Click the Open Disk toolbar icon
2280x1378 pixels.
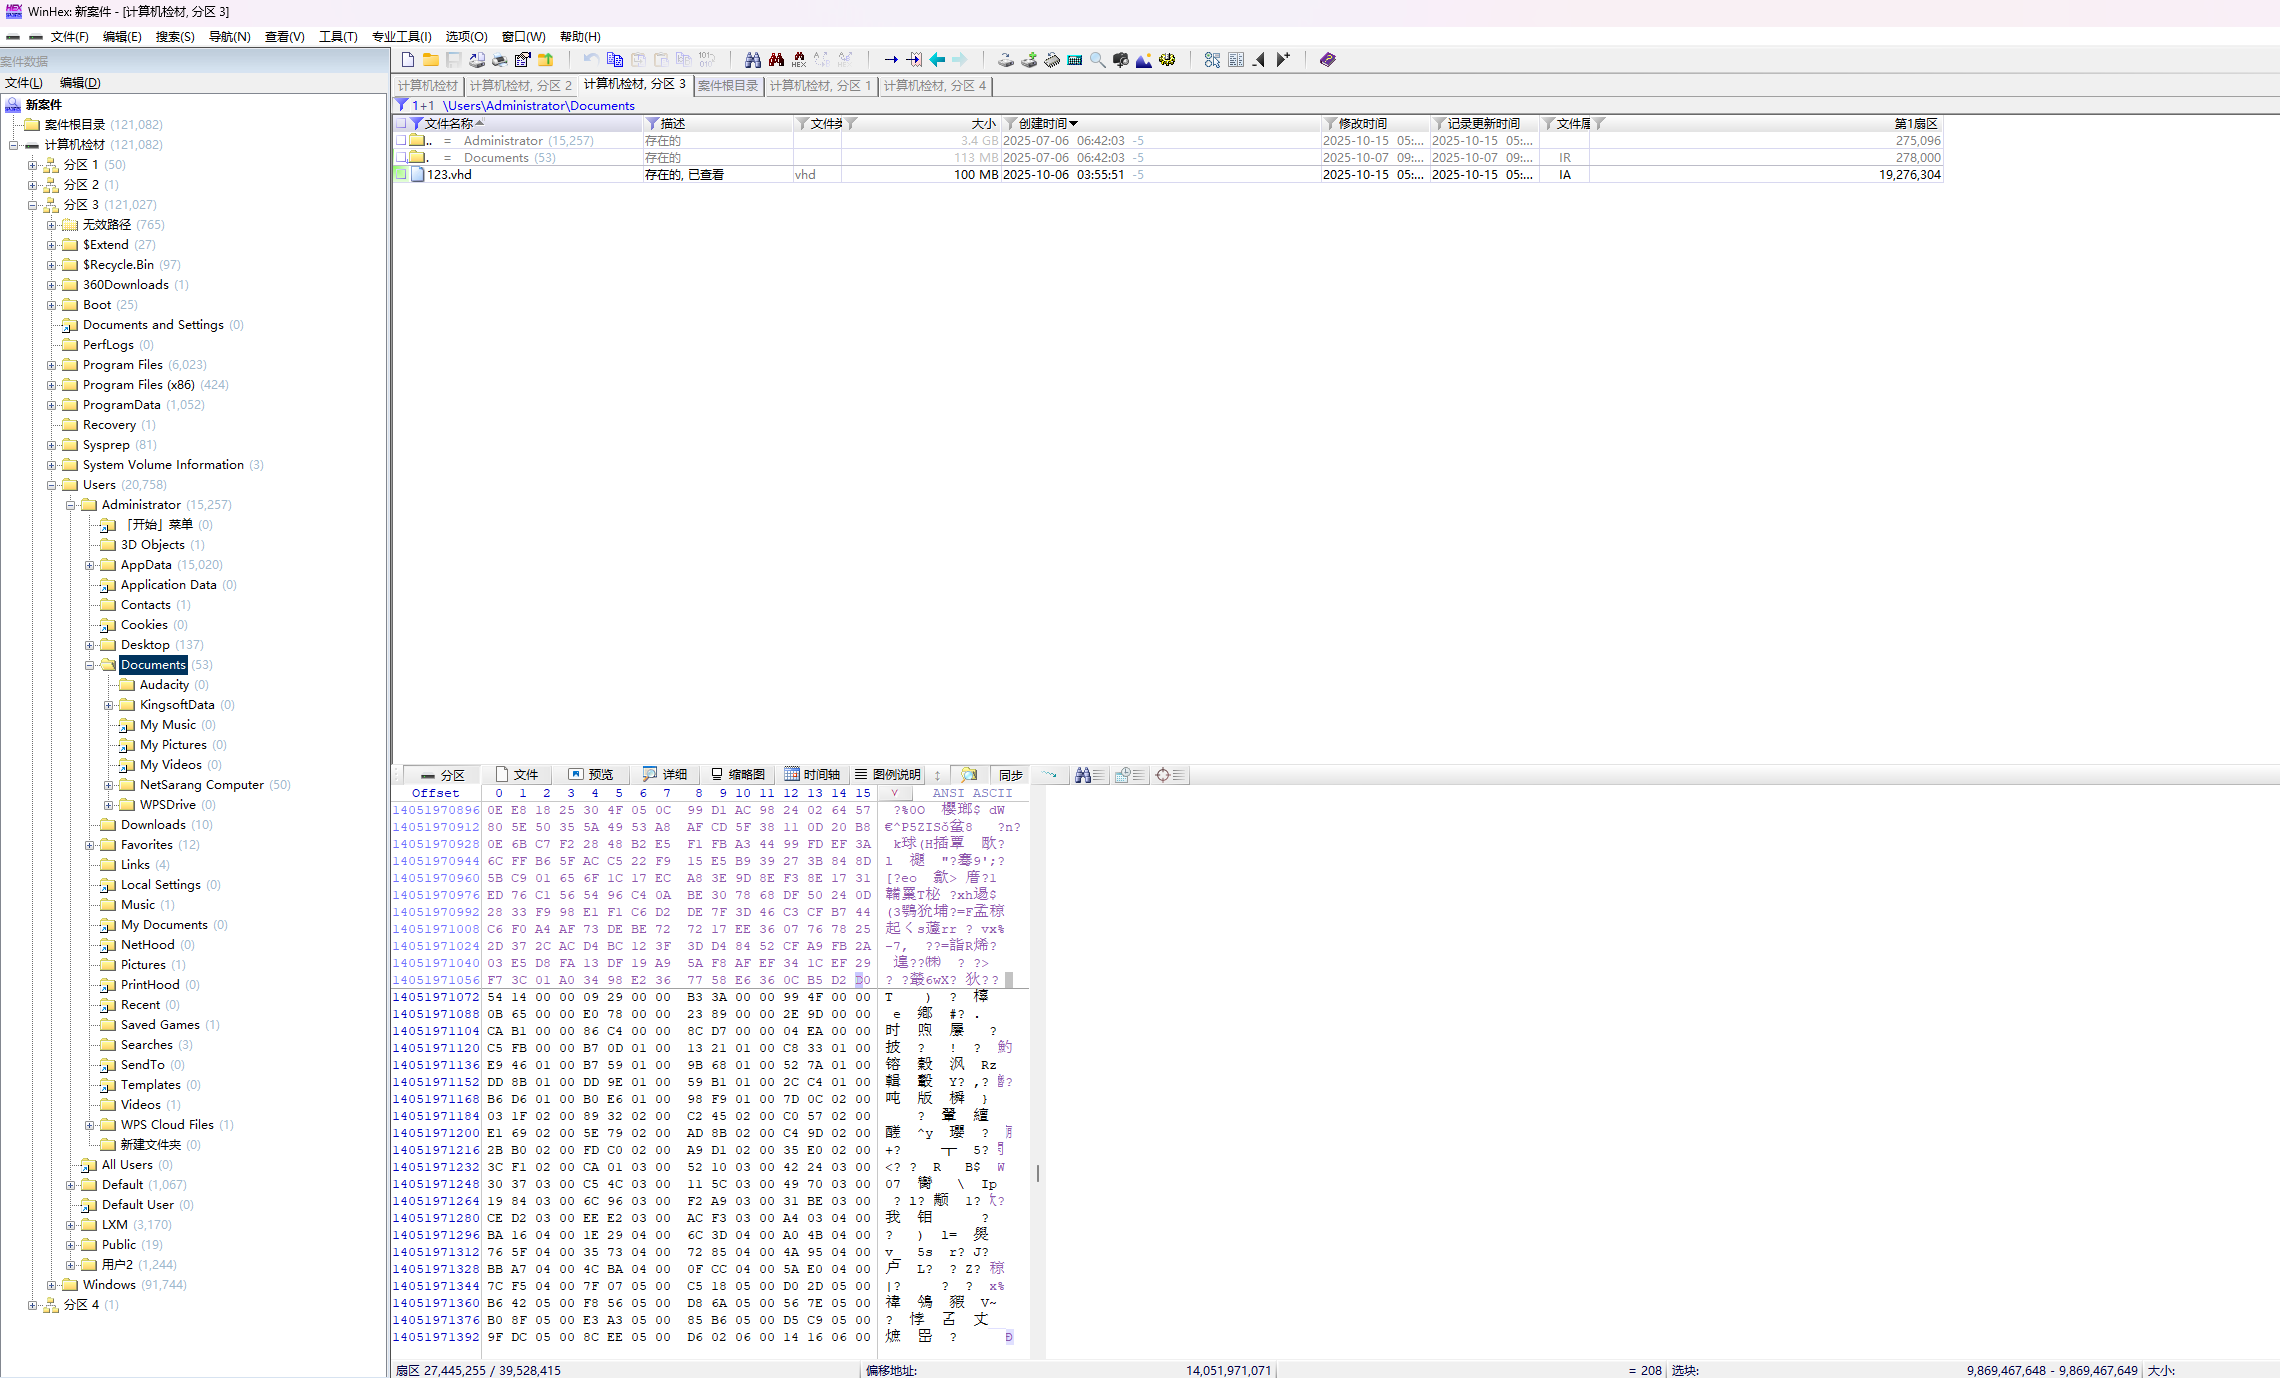(x=1005, y=60)
